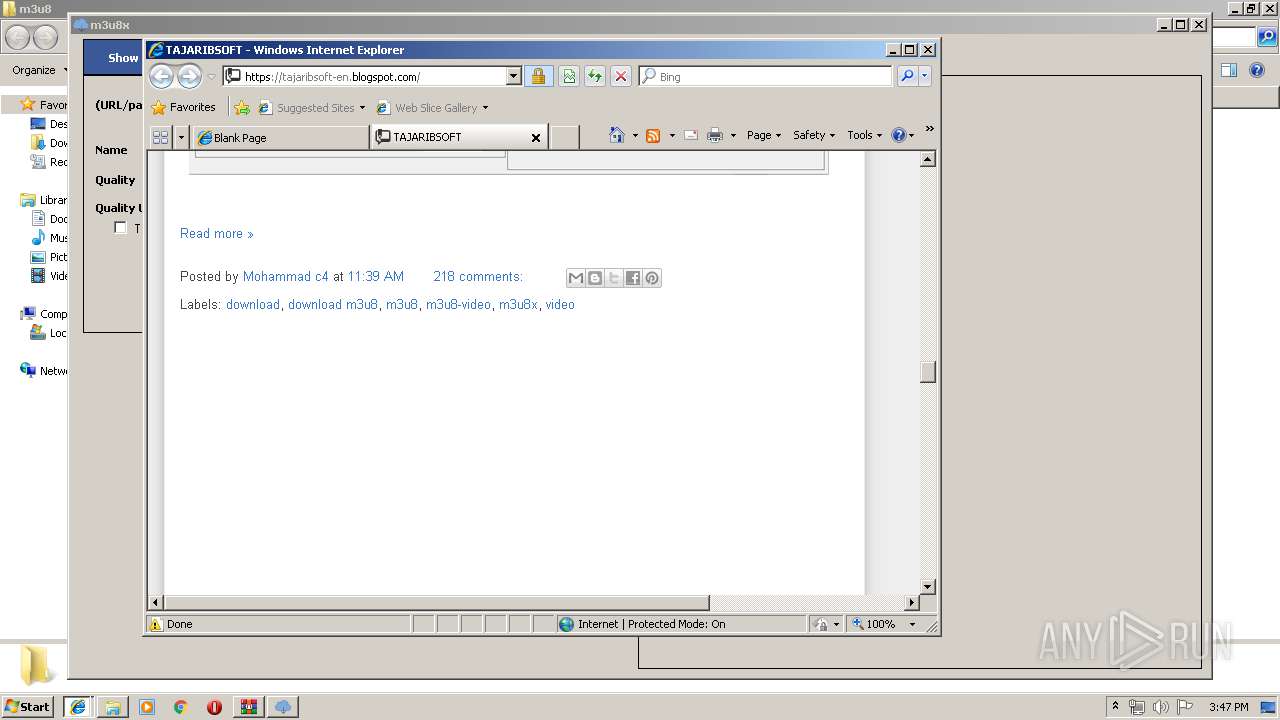Open the m3u8-video label link
The width and height of the screenshot is (1280, 720).
pyautogui.click(x=459, y=305)
